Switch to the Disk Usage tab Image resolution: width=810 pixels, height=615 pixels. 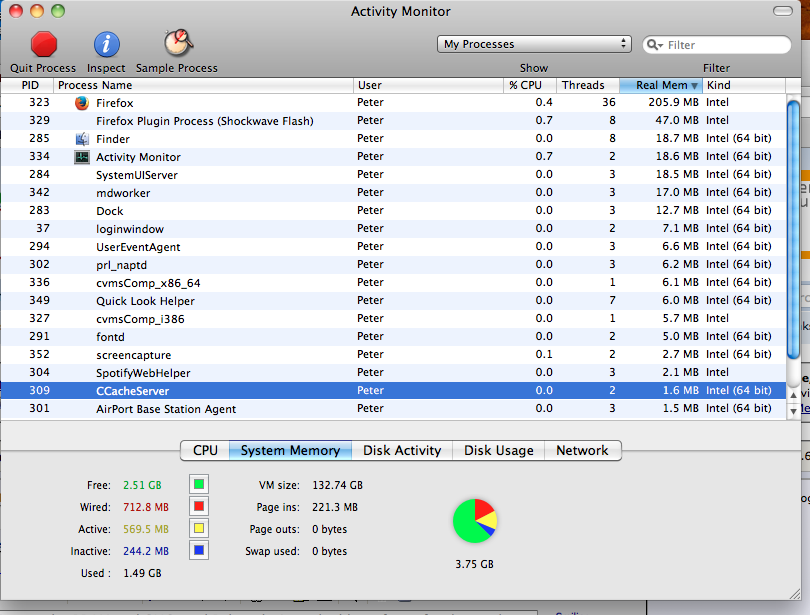point(499,450)
